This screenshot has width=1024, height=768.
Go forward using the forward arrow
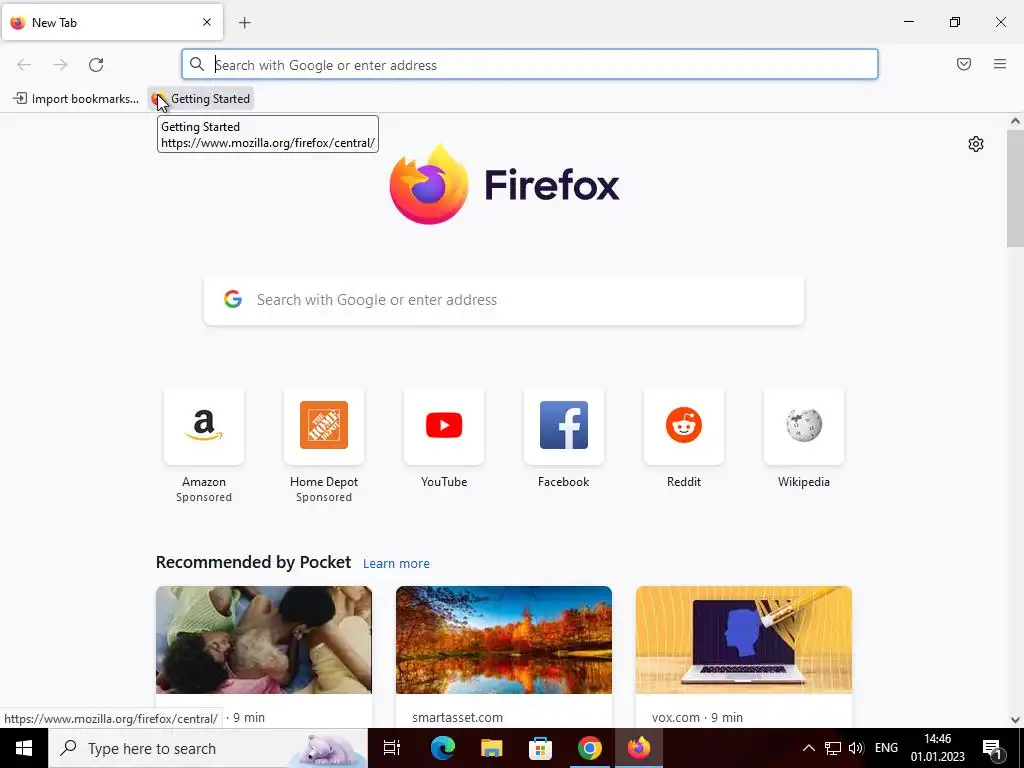60,65
